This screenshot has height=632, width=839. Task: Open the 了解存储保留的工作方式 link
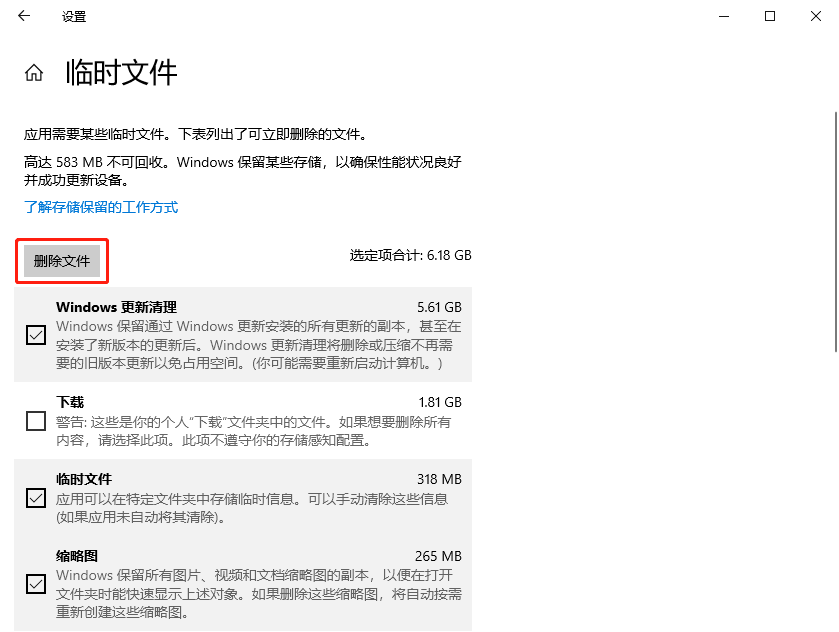100,207
